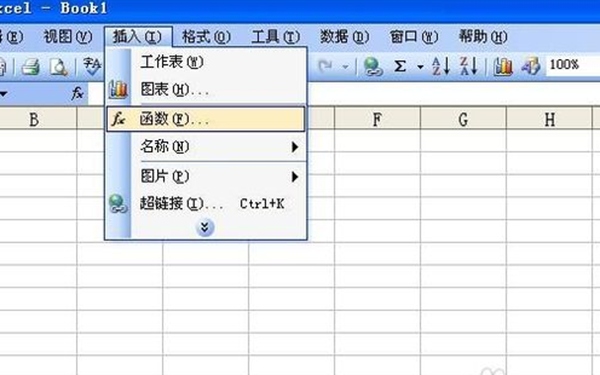Select column F header

tap(377, 119)
